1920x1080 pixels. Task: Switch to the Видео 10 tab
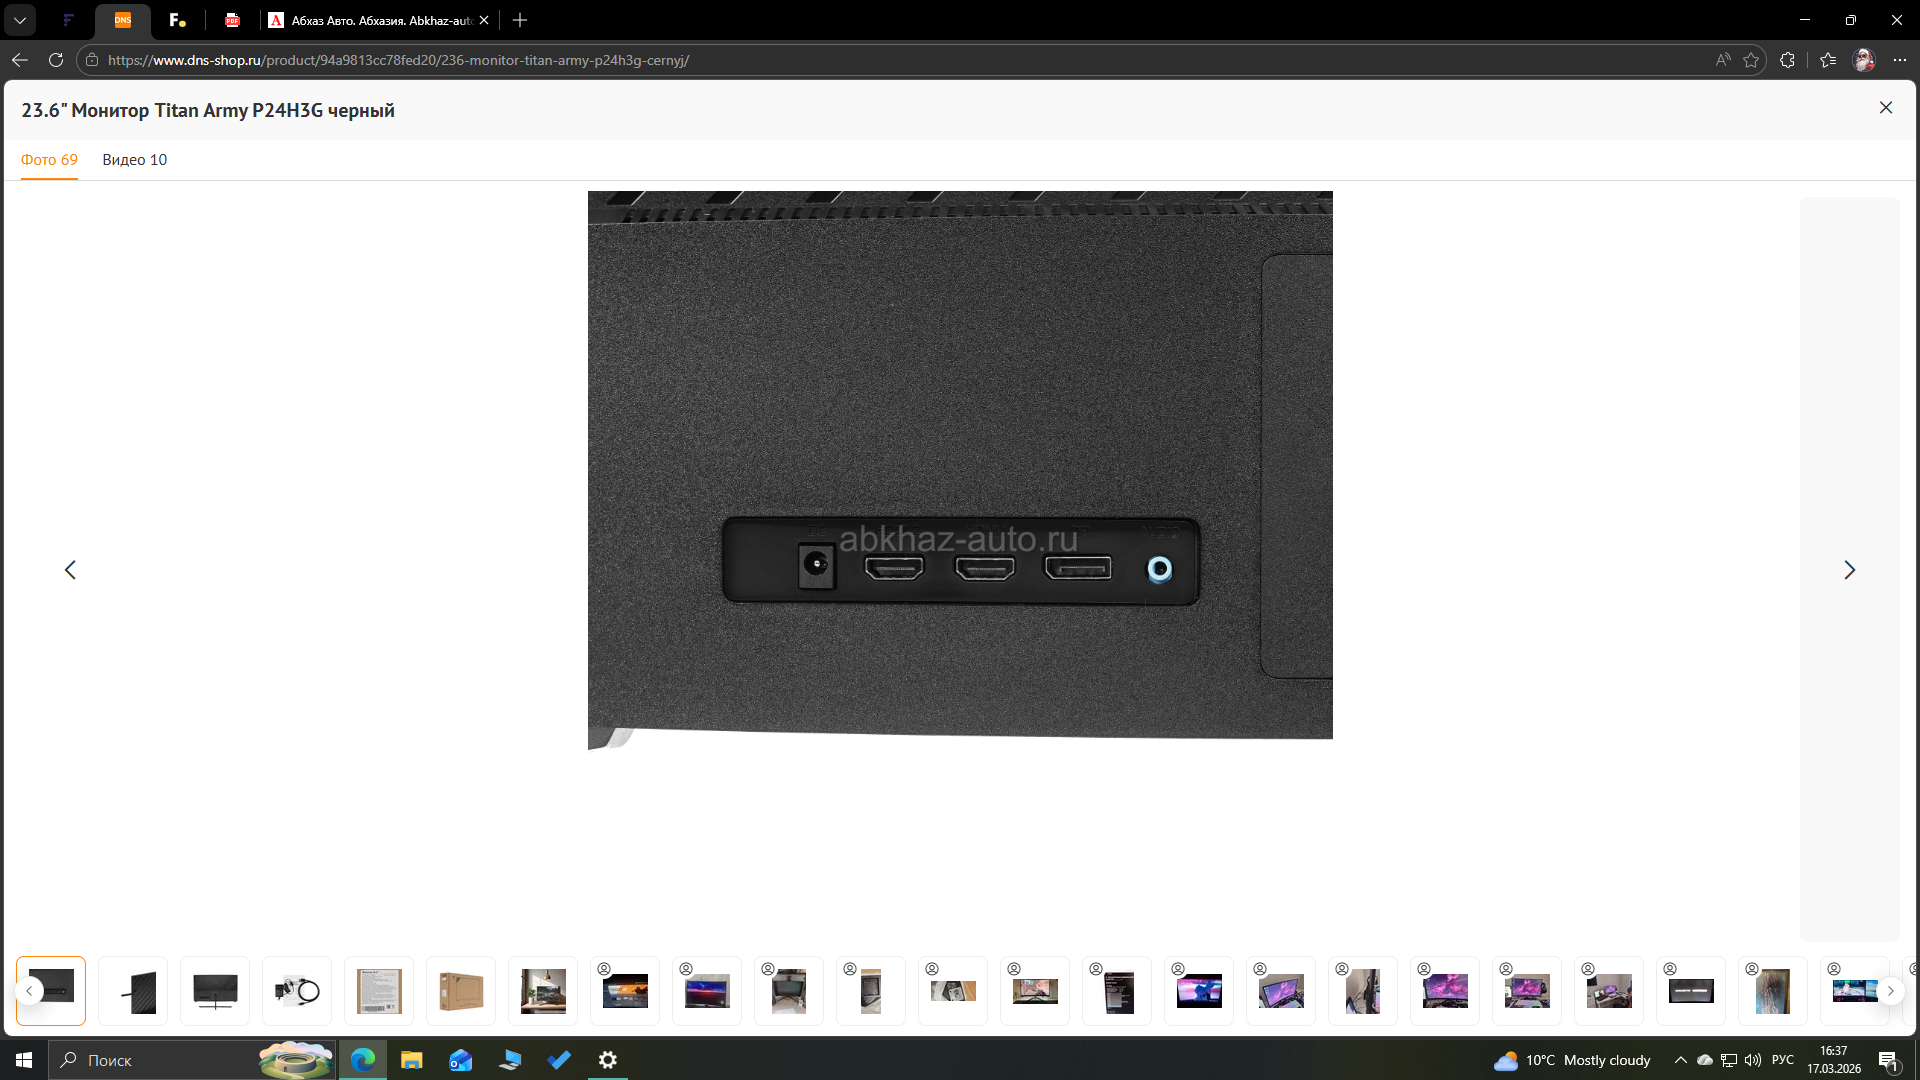pyautogui.click(x=134, y=160)
